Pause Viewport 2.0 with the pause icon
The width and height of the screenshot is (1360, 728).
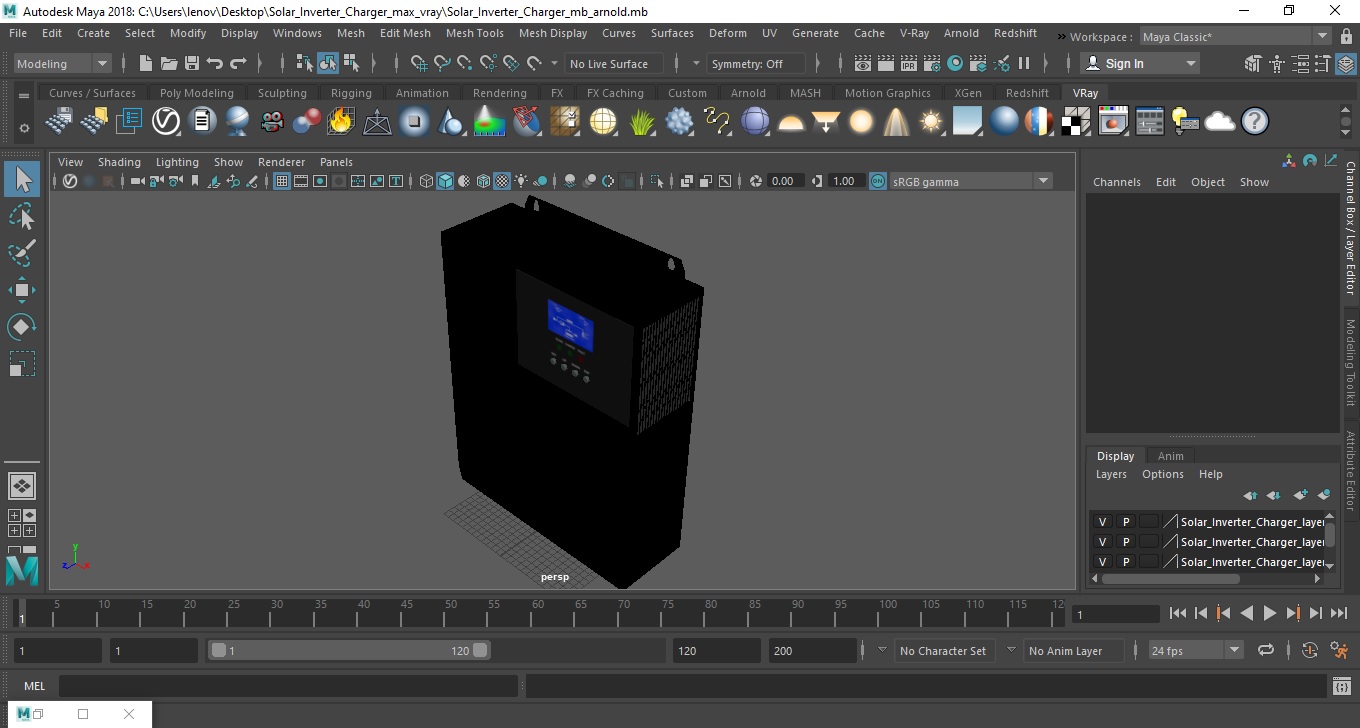[x=1024, y=63]
